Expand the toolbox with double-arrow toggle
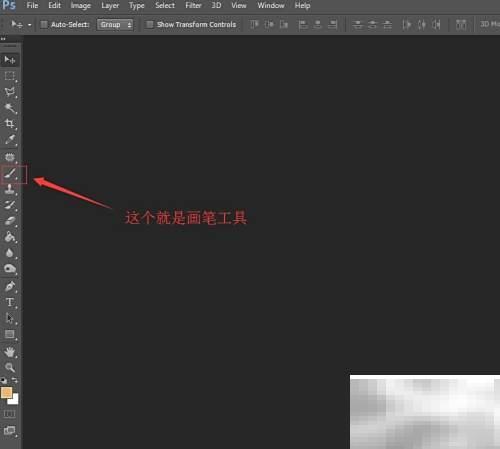 (3, 39)
